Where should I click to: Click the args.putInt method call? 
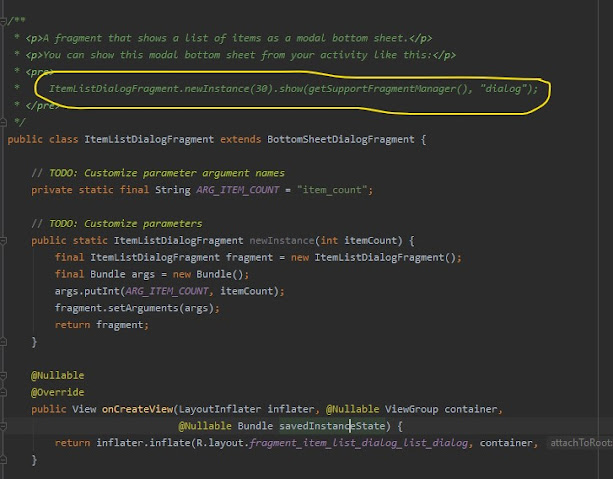coord(84,291)
